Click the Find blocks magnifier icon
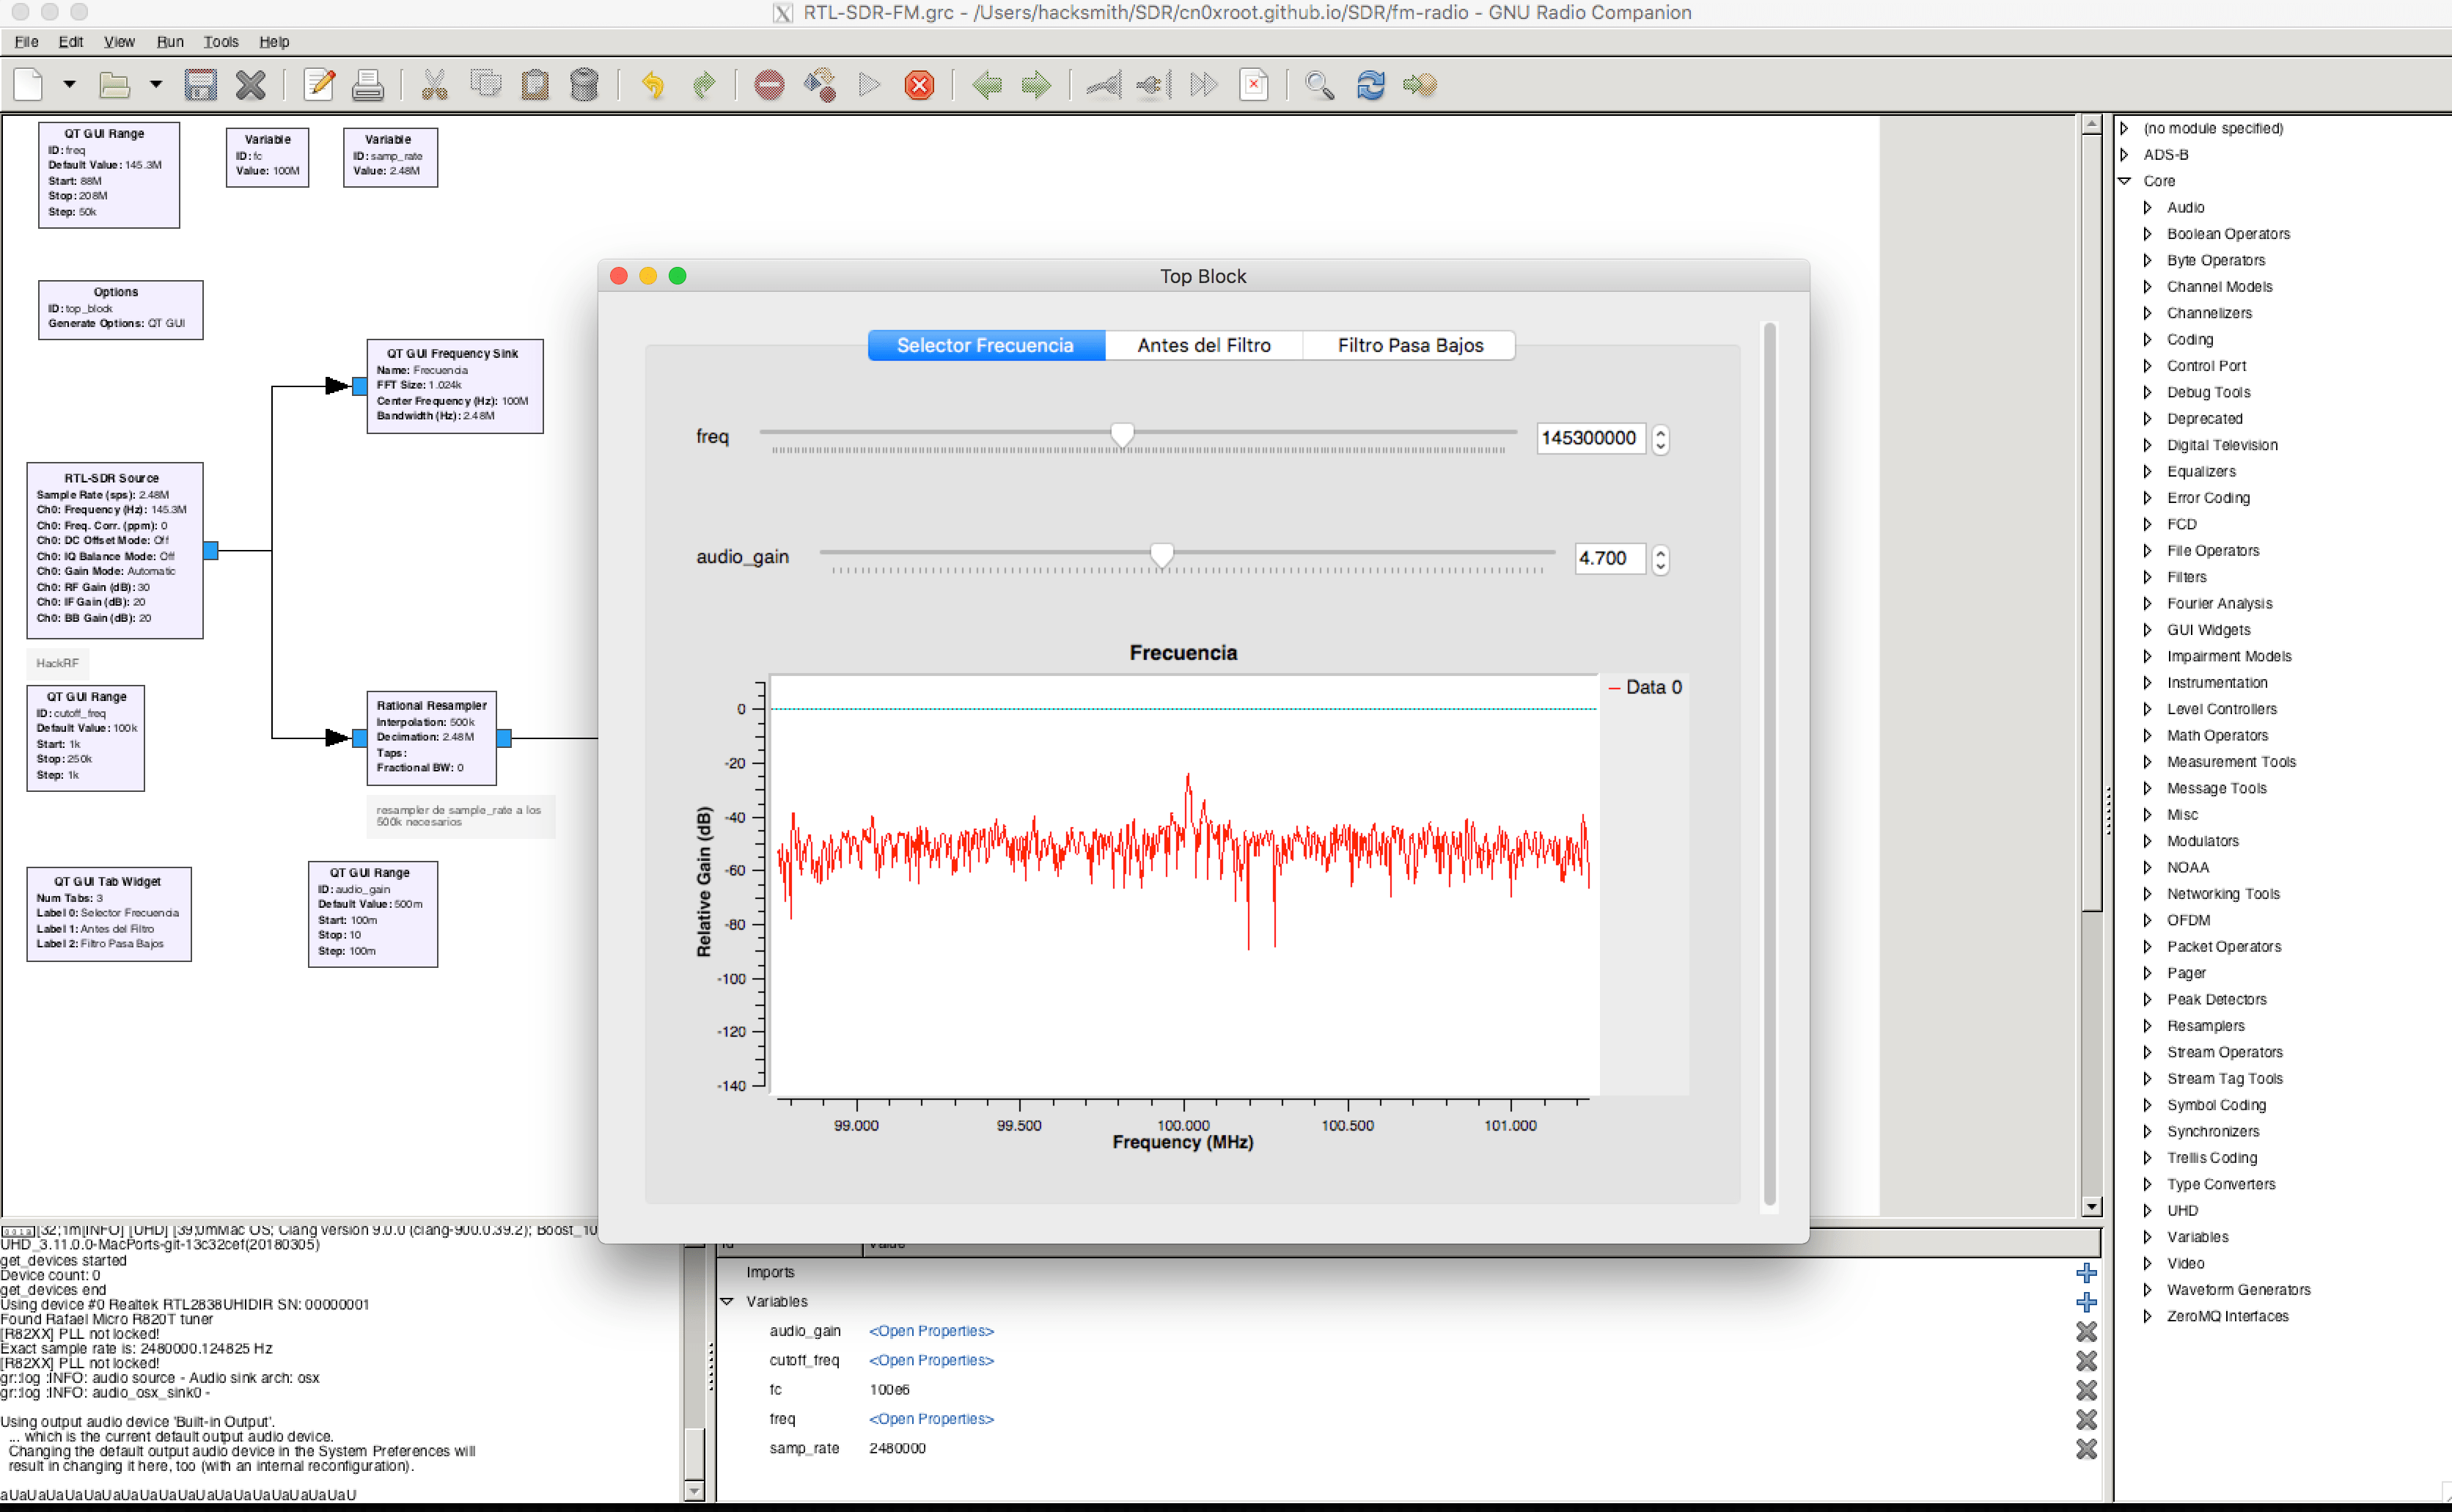The image size is (2452, 1512). (x=1319, y=85)
